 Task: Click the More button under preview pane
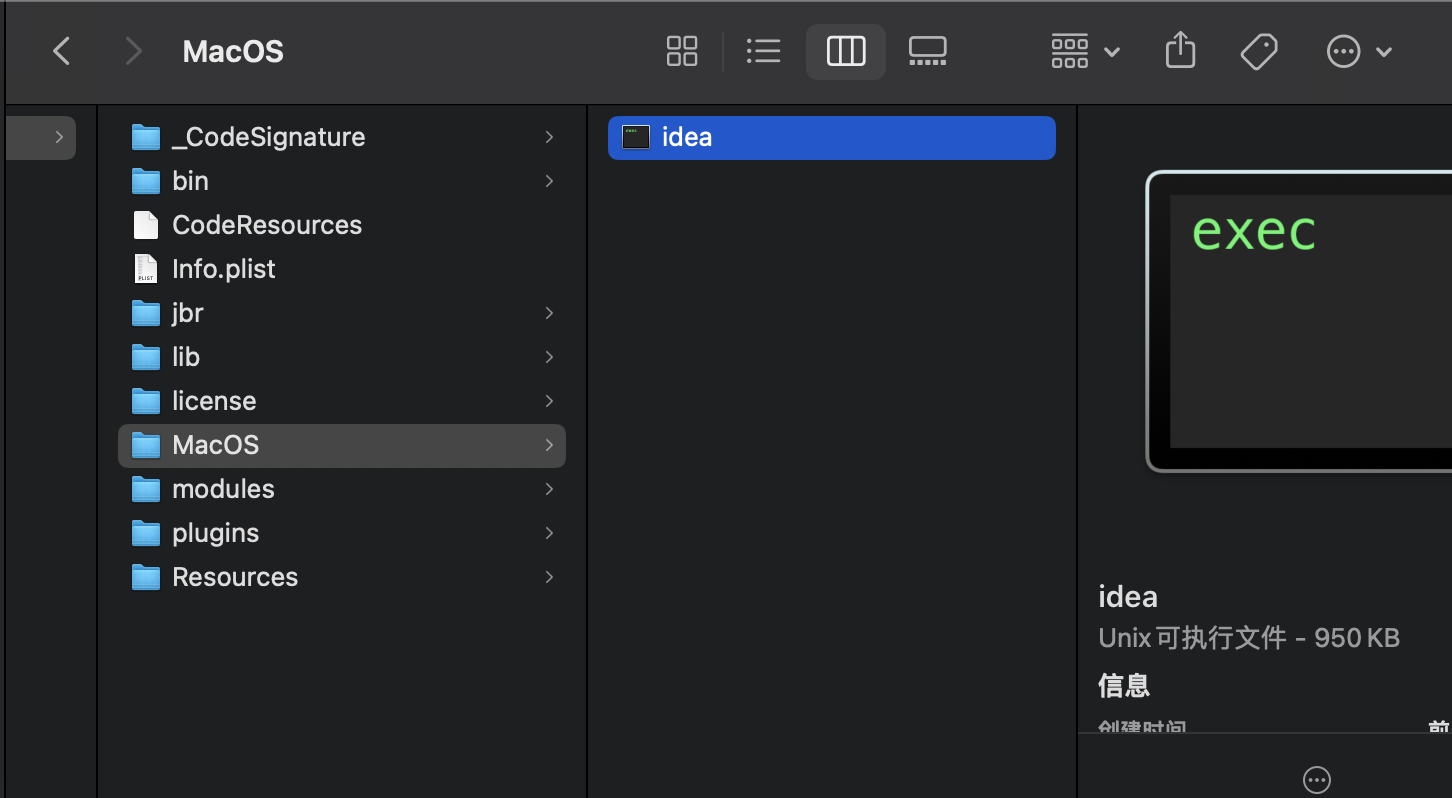point(1317,779)
